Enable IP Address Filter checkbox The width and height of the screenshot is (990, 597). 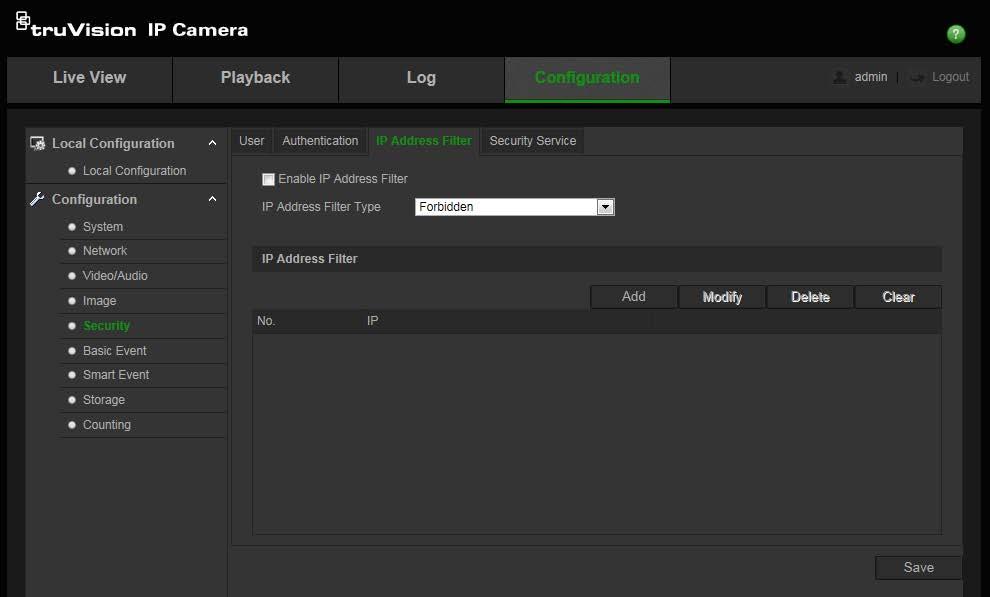pyautogui.click(x=268, y=179)
